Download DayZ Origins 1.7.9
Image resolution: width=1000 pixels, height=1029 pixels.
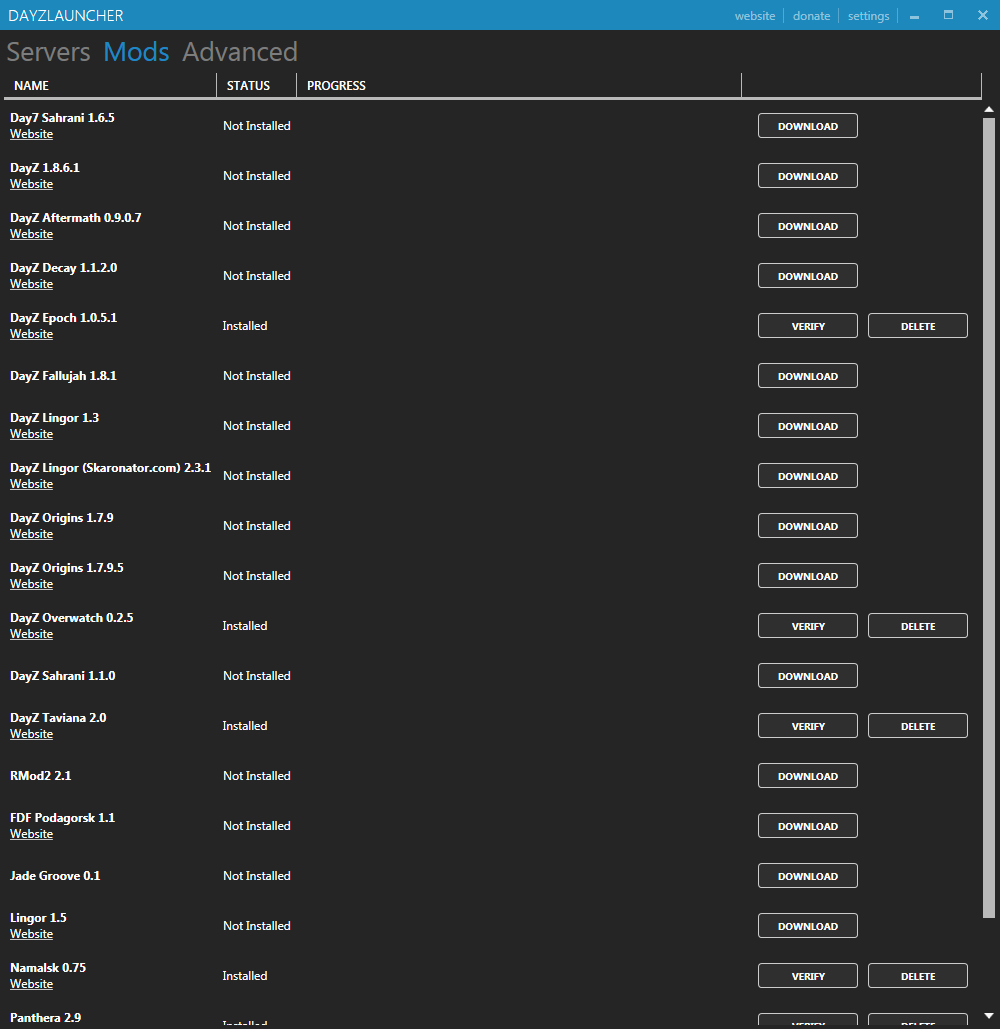[808, 526]
